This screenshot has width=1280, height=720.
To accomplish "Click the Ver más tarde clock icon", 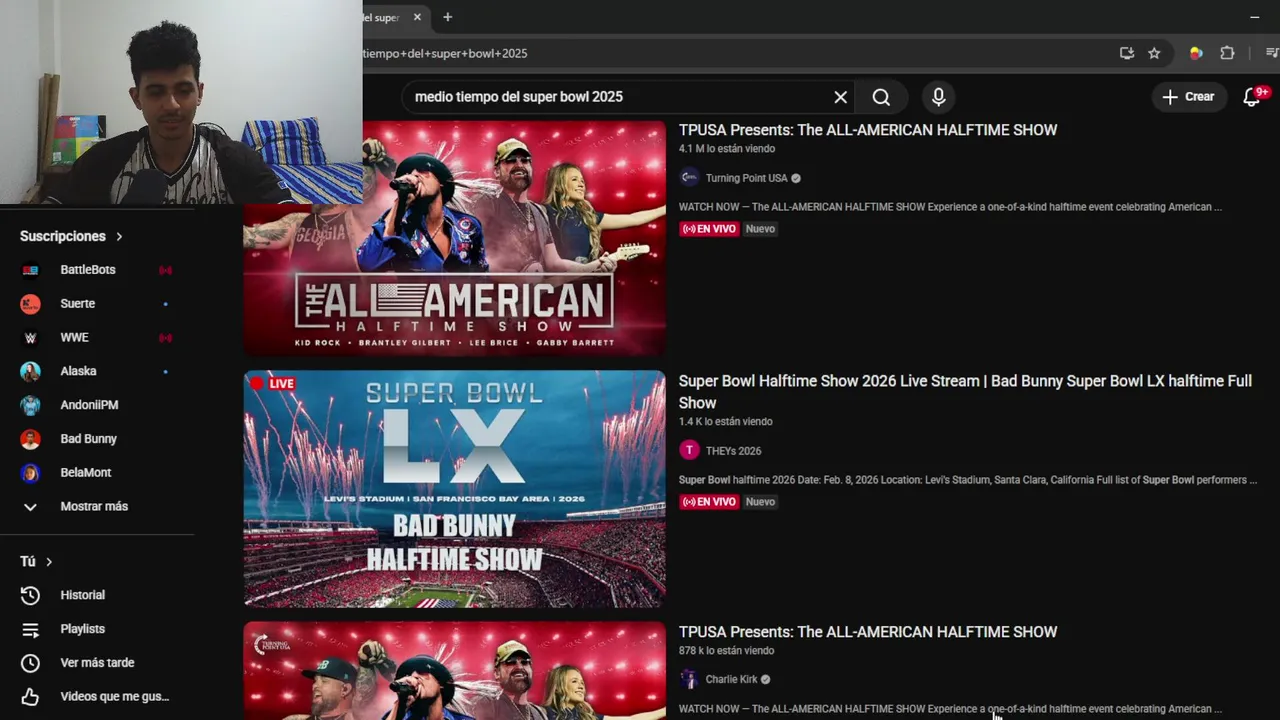I will [31, 663].
